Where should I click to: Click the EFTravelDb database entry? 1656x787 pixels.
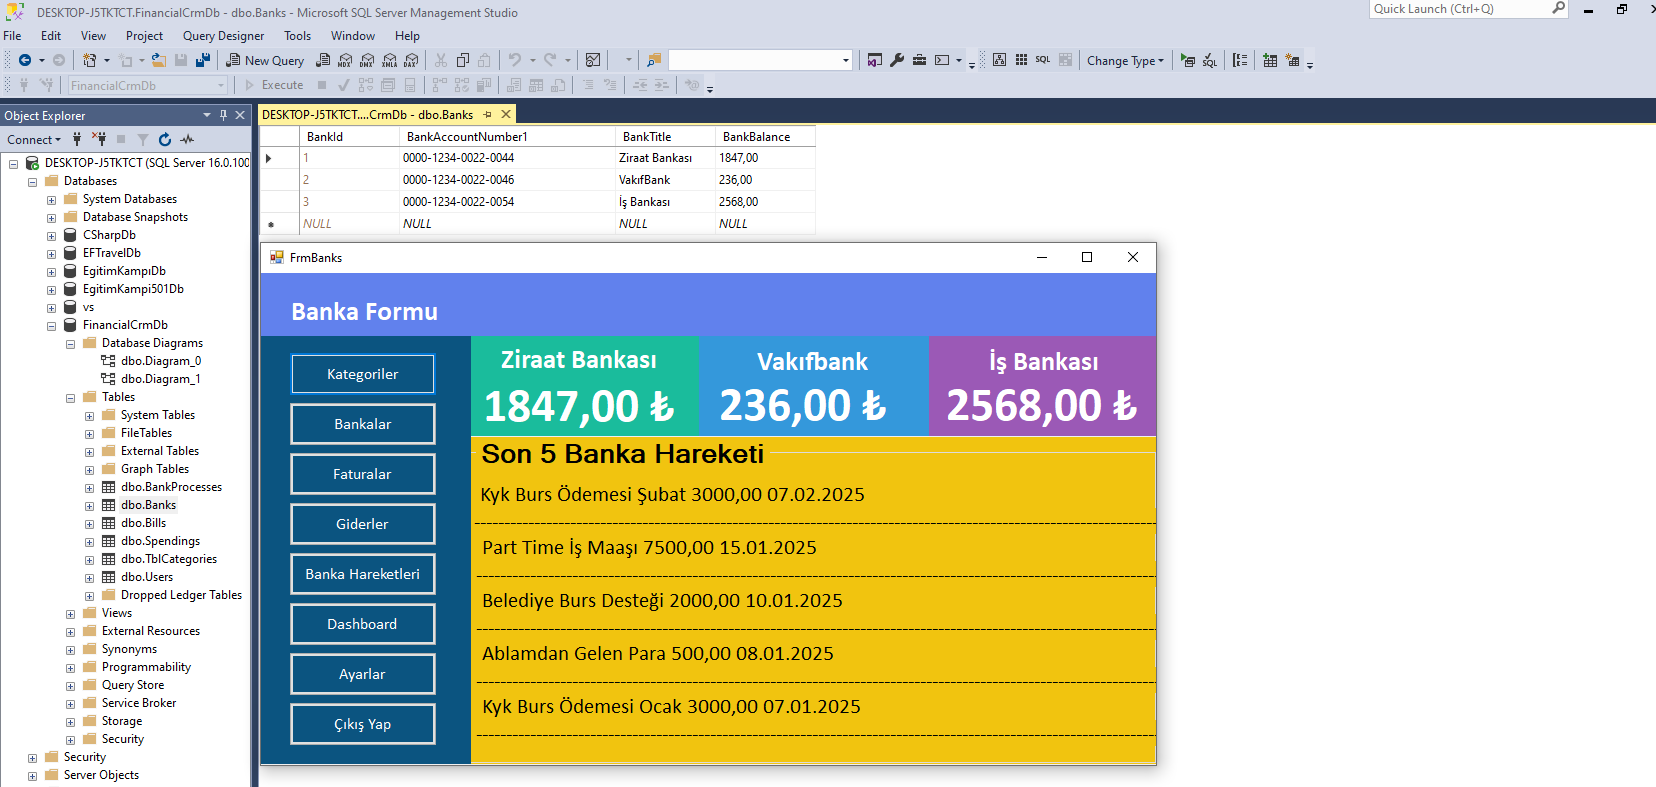tap(112, 253)
